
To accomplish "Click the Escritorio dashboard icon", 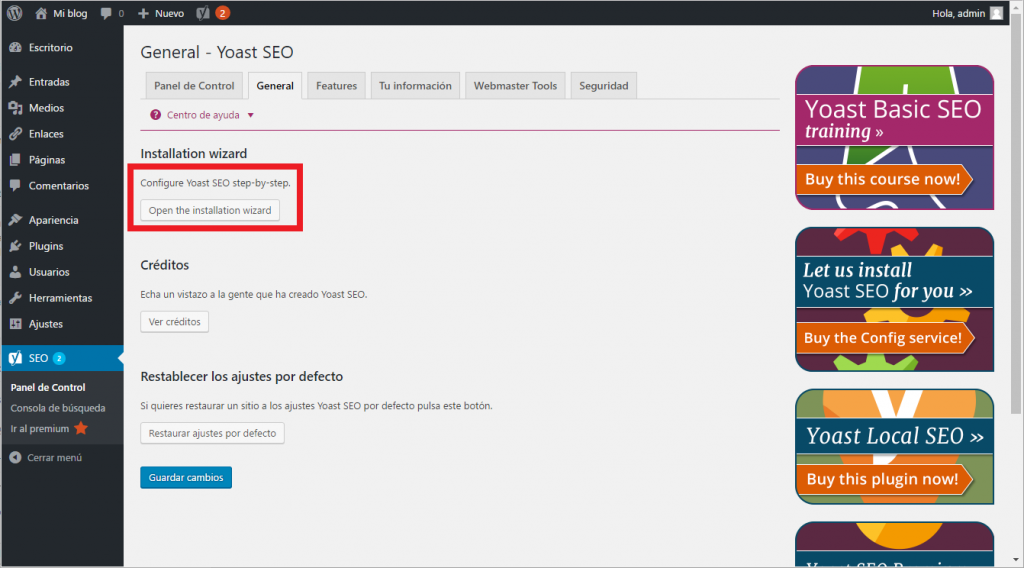I will [16, 48].
